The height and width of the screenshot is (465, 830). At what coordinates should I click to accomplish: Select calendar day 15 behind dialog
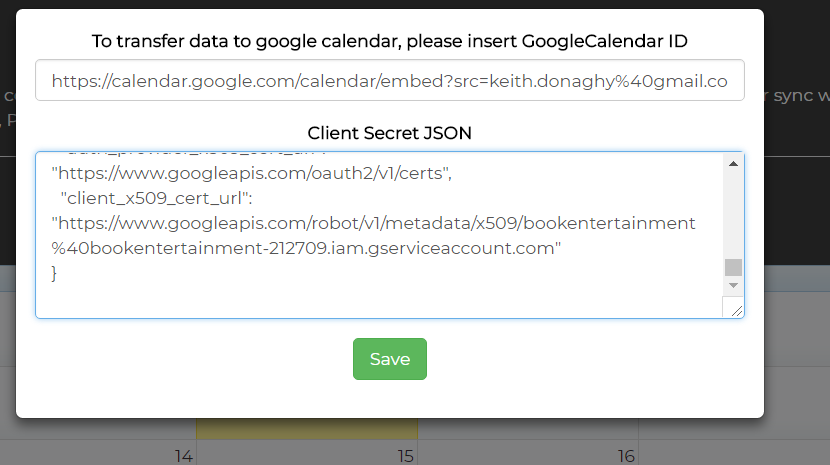405,455
